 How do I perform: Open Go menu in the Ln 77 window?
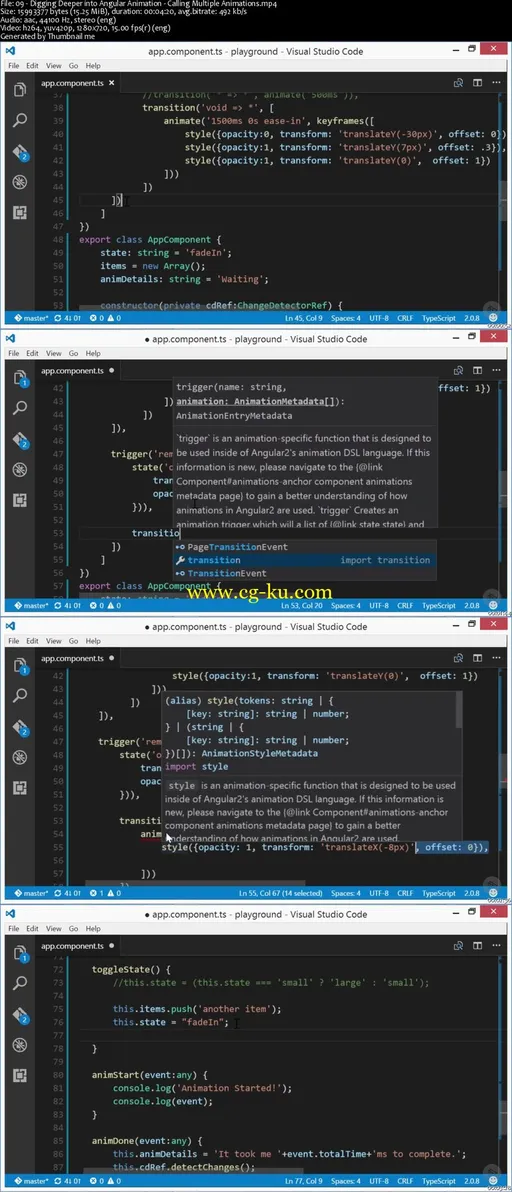click(x=74, y=928)
